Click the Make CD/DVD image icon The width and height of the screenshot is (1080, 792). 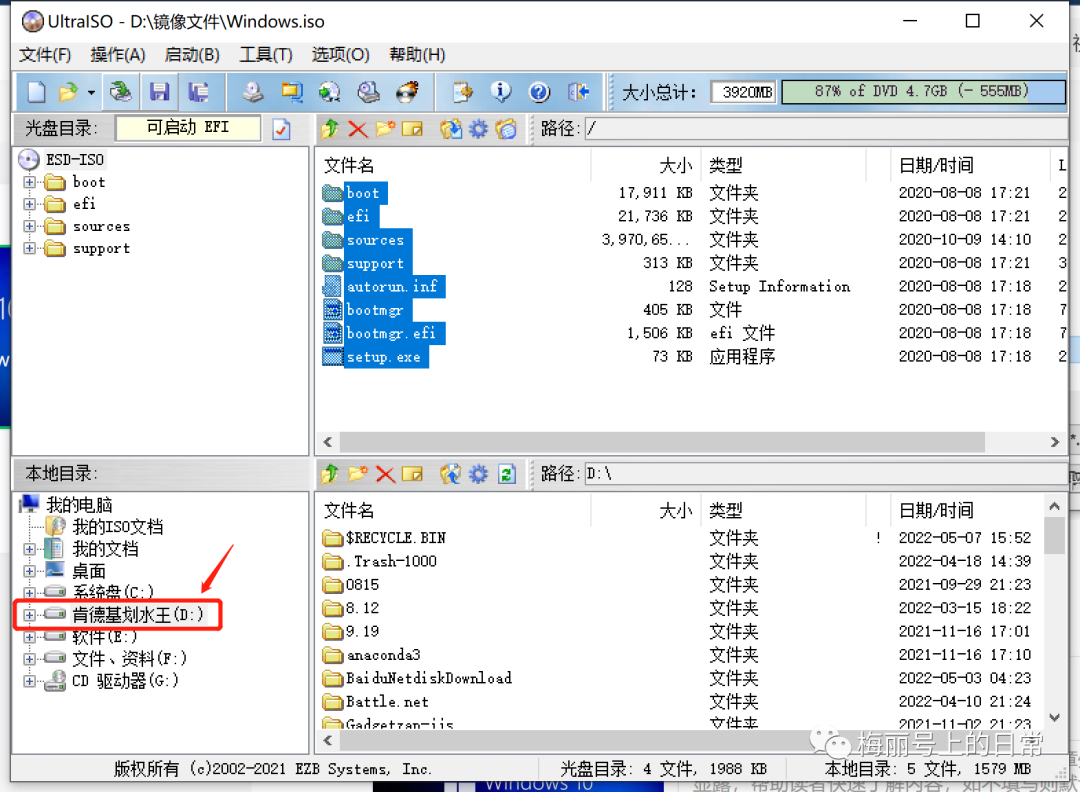(253, 92)
